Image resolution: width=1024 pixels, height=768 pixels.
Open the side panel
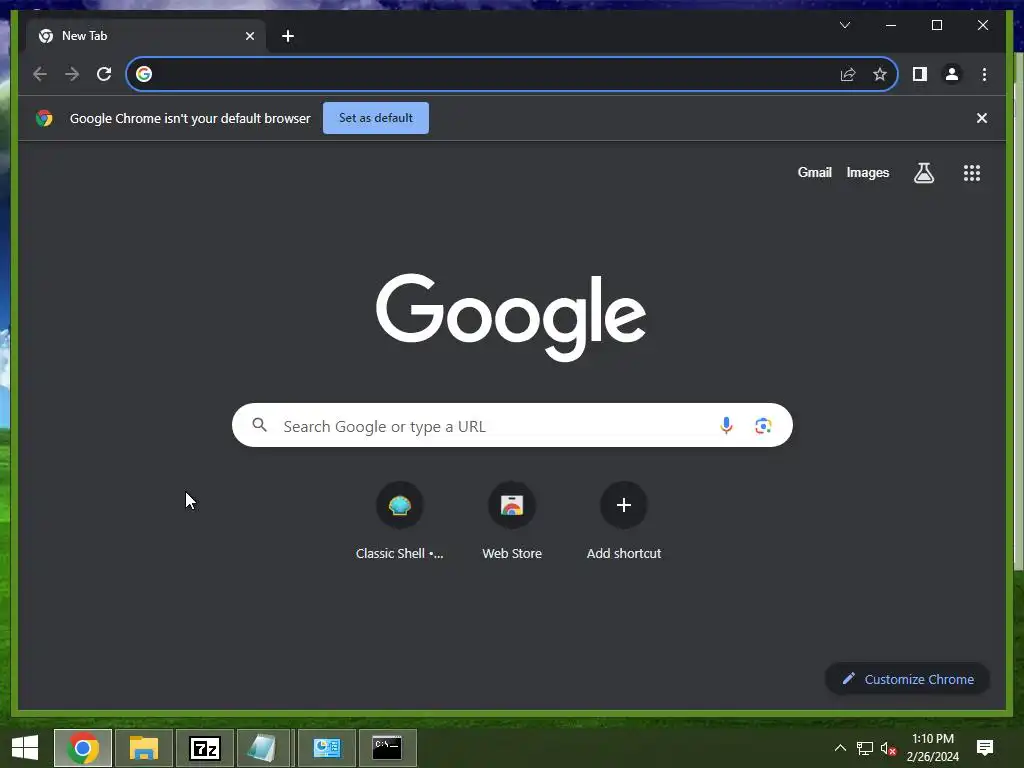tap(920, 74)
